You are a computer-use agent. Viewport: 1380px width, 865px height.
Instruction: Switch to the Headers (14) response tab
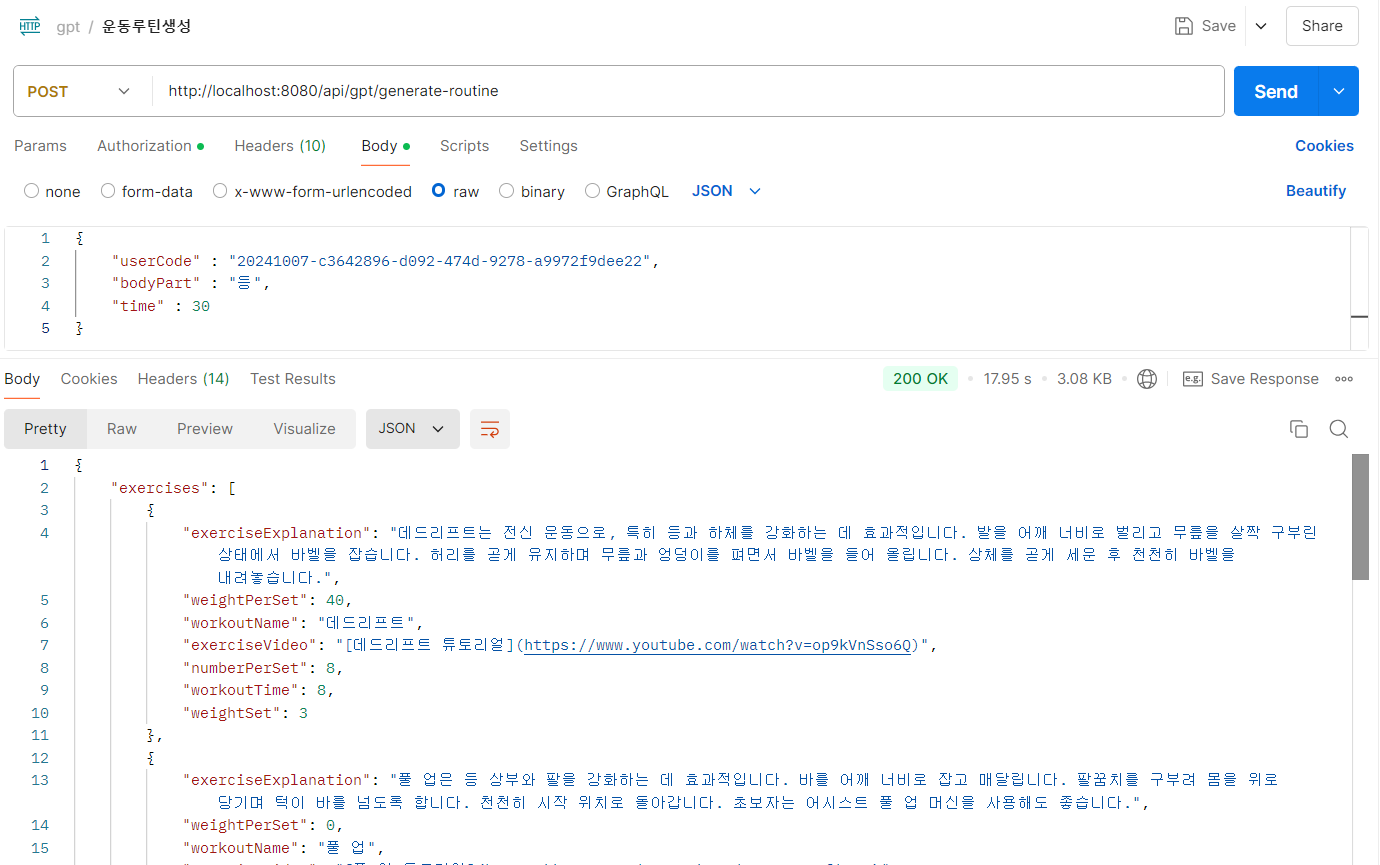coord(183,378)
